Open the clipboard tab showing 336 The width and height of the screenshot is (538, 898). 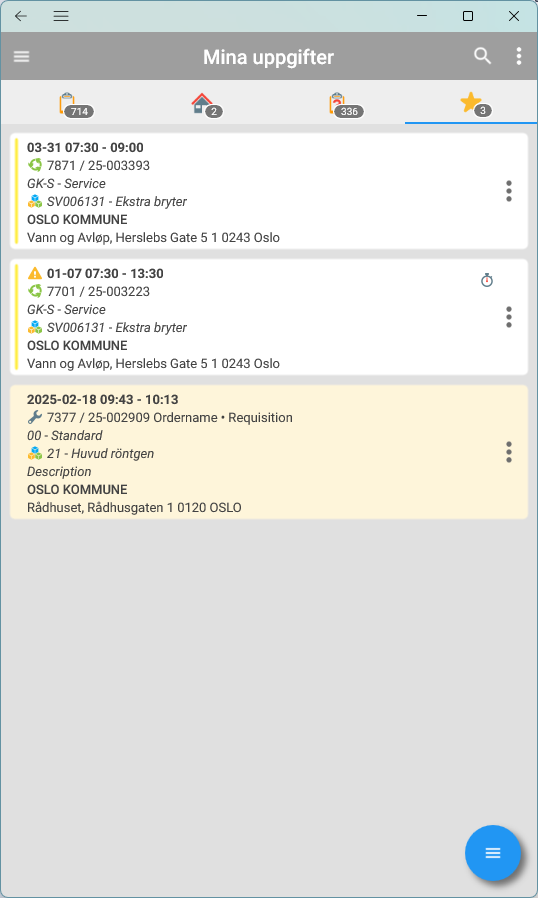click(345, 104)
